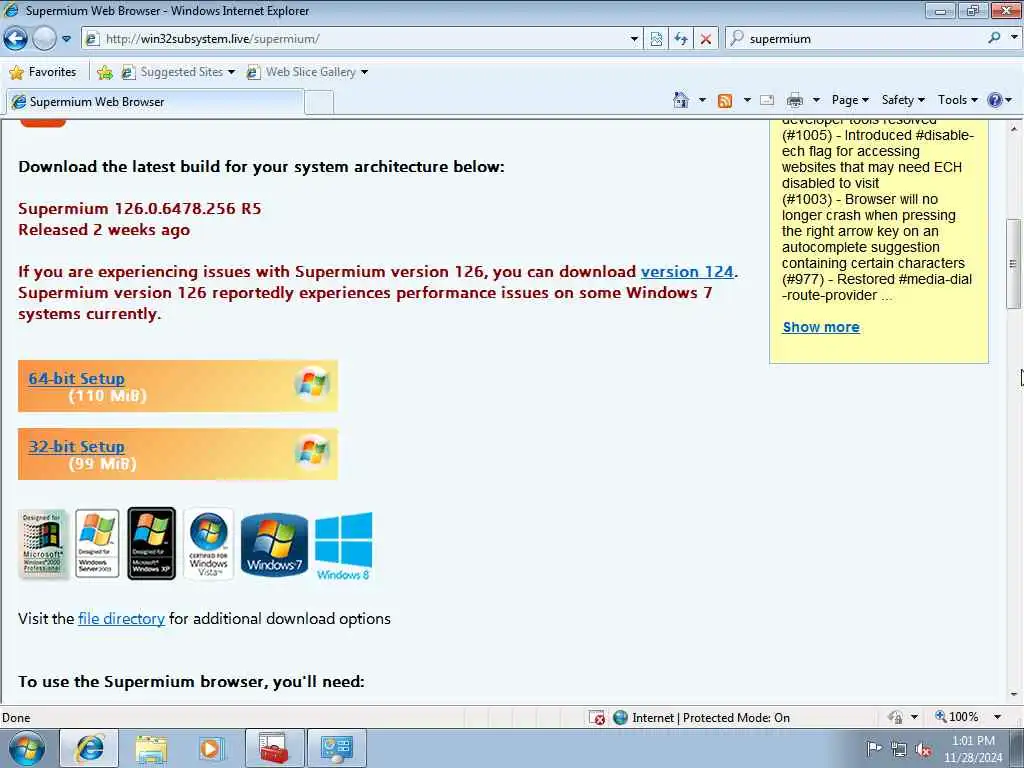Screen dimensions: 1024x768
Task: Click the status bar security globe-lock icon
Action: coord(895,717)
